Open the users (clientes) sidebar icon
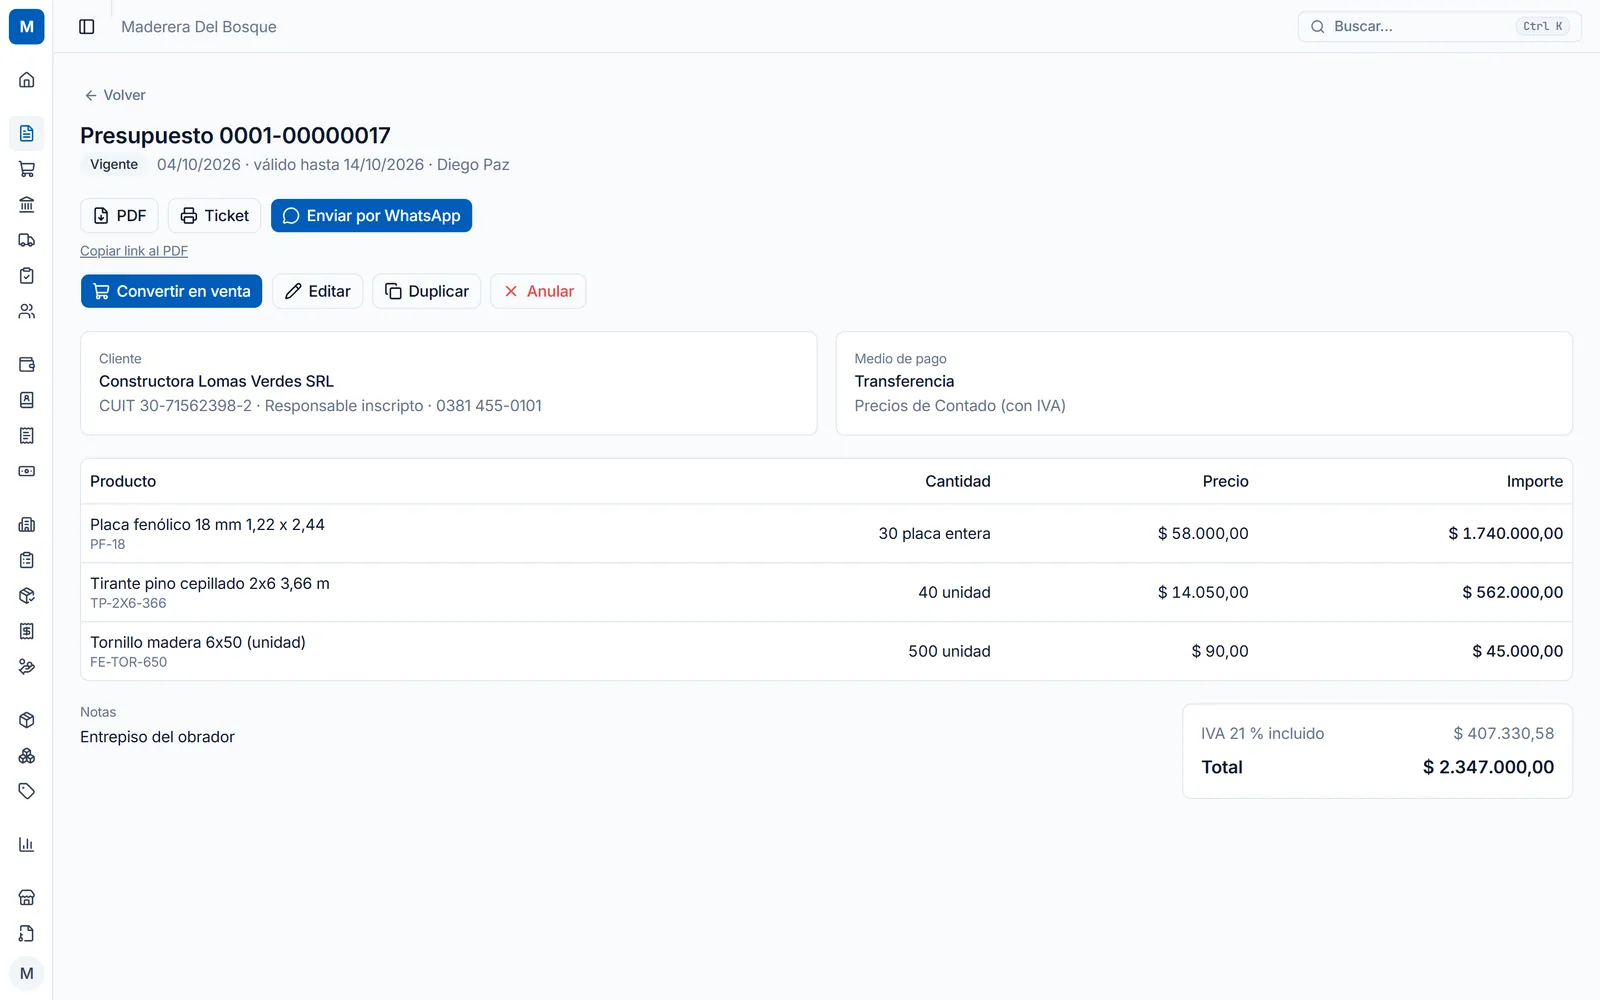Screen dimensions: 1600x1000 [x=27, y=311]
